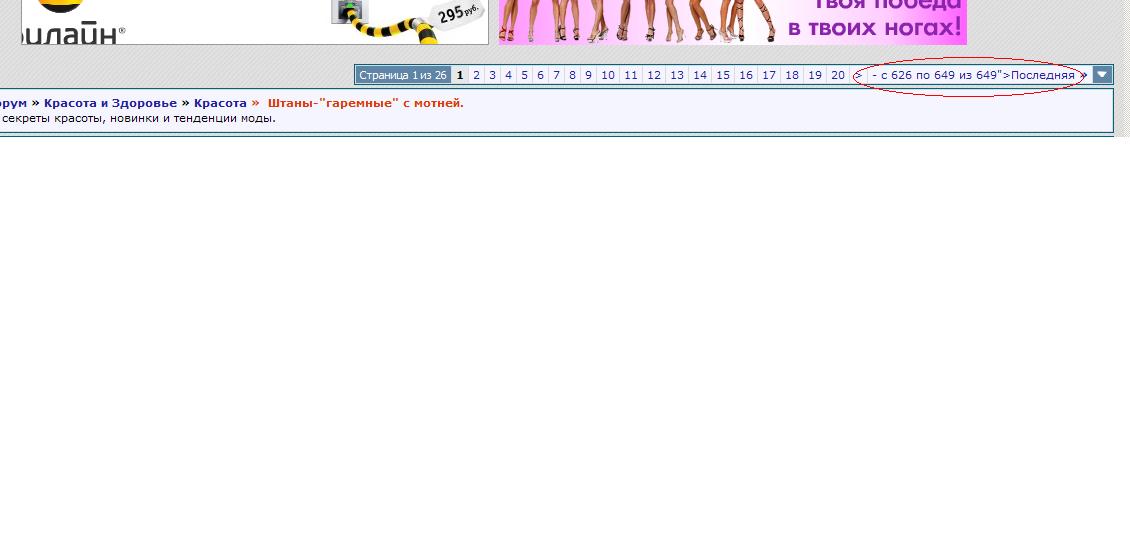This screenshot has width=1130, height=534.
Task: Go to page 3
Action: [492, 75]
